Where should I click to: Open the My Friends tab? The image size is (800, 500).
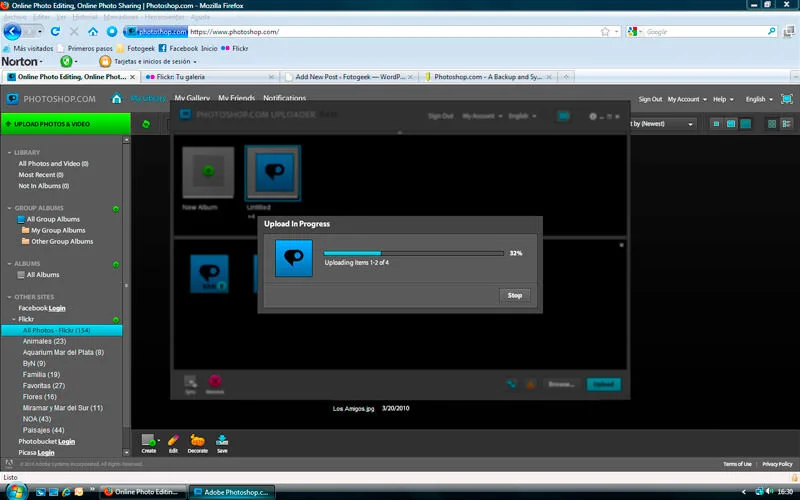[x=236, y=97]
